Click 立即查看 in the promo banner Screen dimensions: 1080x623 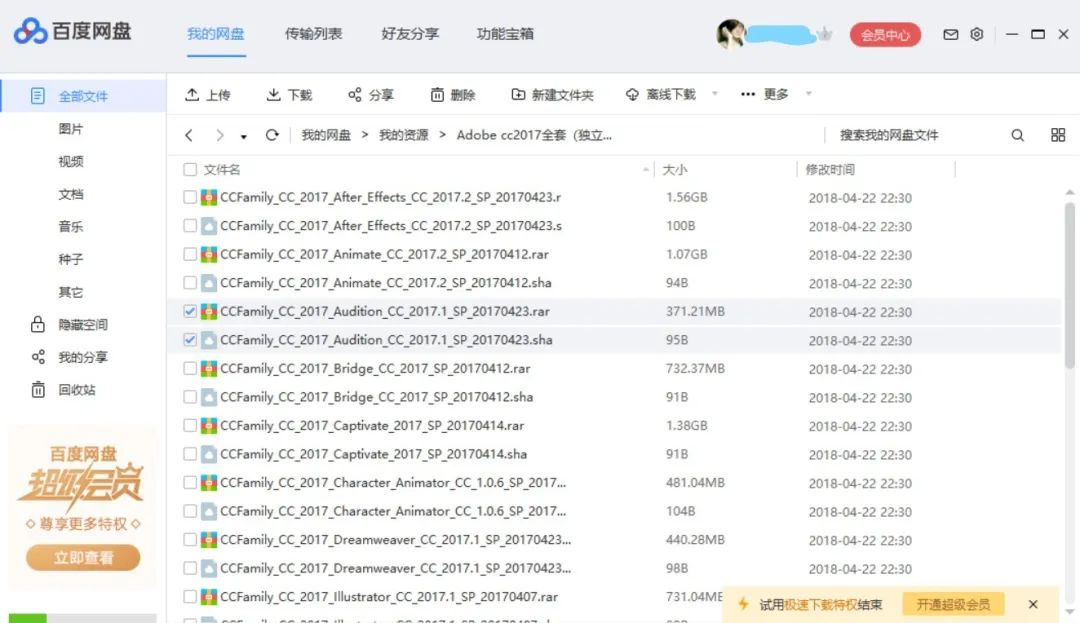tap(83, 558)
